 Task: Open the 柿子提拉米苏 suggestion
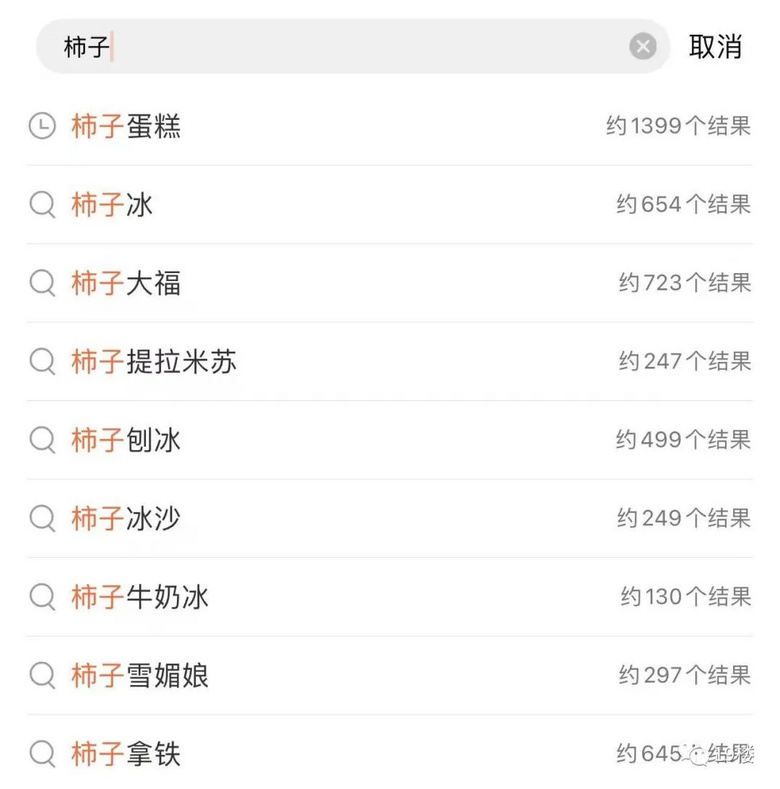[x=390, y=361]
